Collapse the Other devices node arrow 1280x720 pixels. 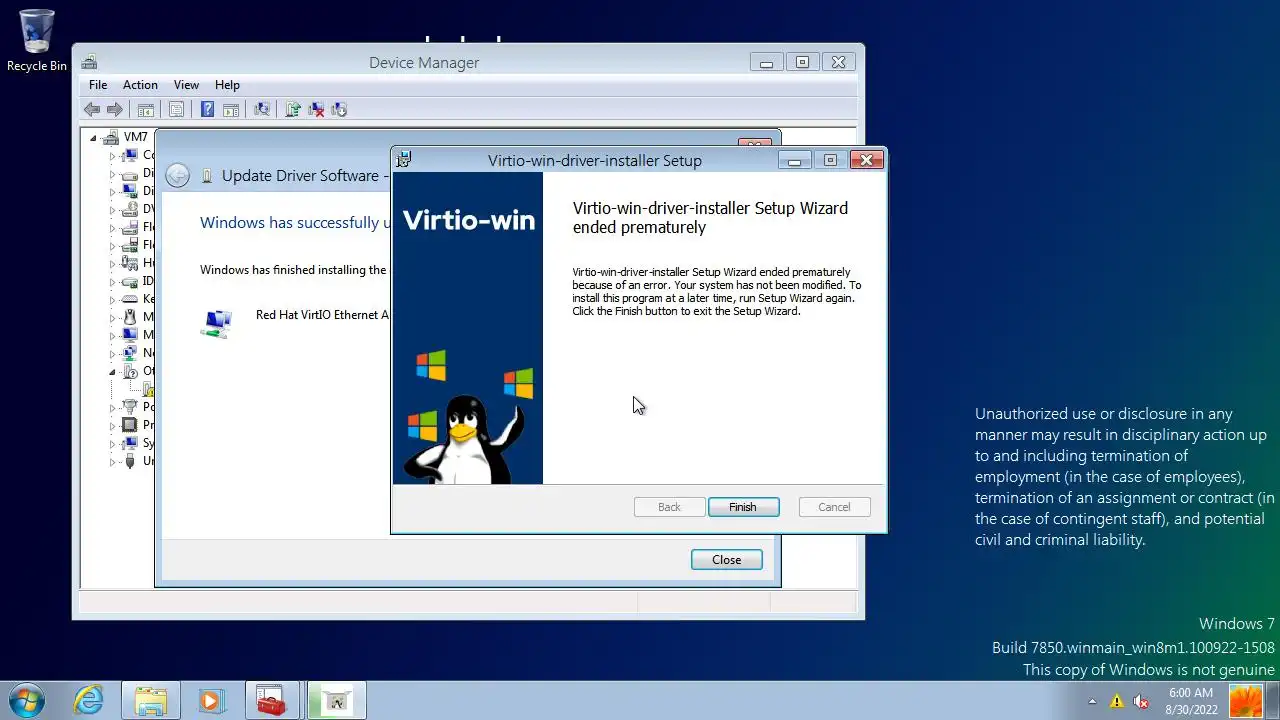[x=112, y=371]
